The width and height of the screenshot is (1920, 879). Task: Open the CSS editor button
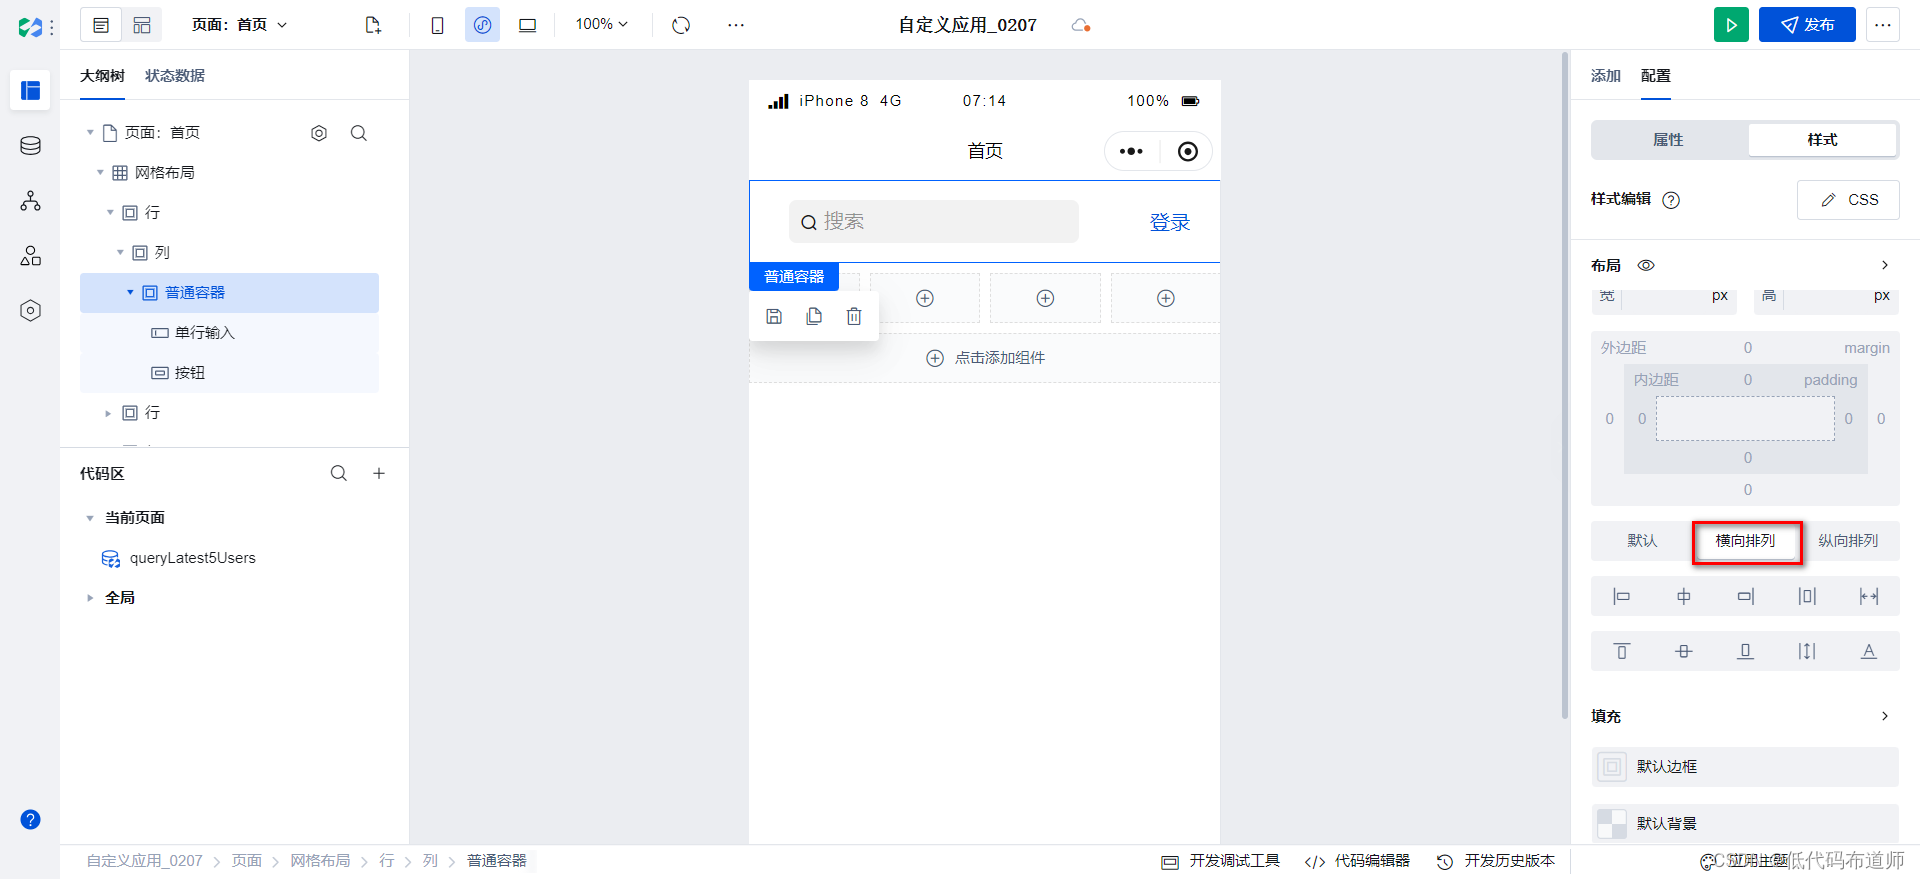(1848, 200)
